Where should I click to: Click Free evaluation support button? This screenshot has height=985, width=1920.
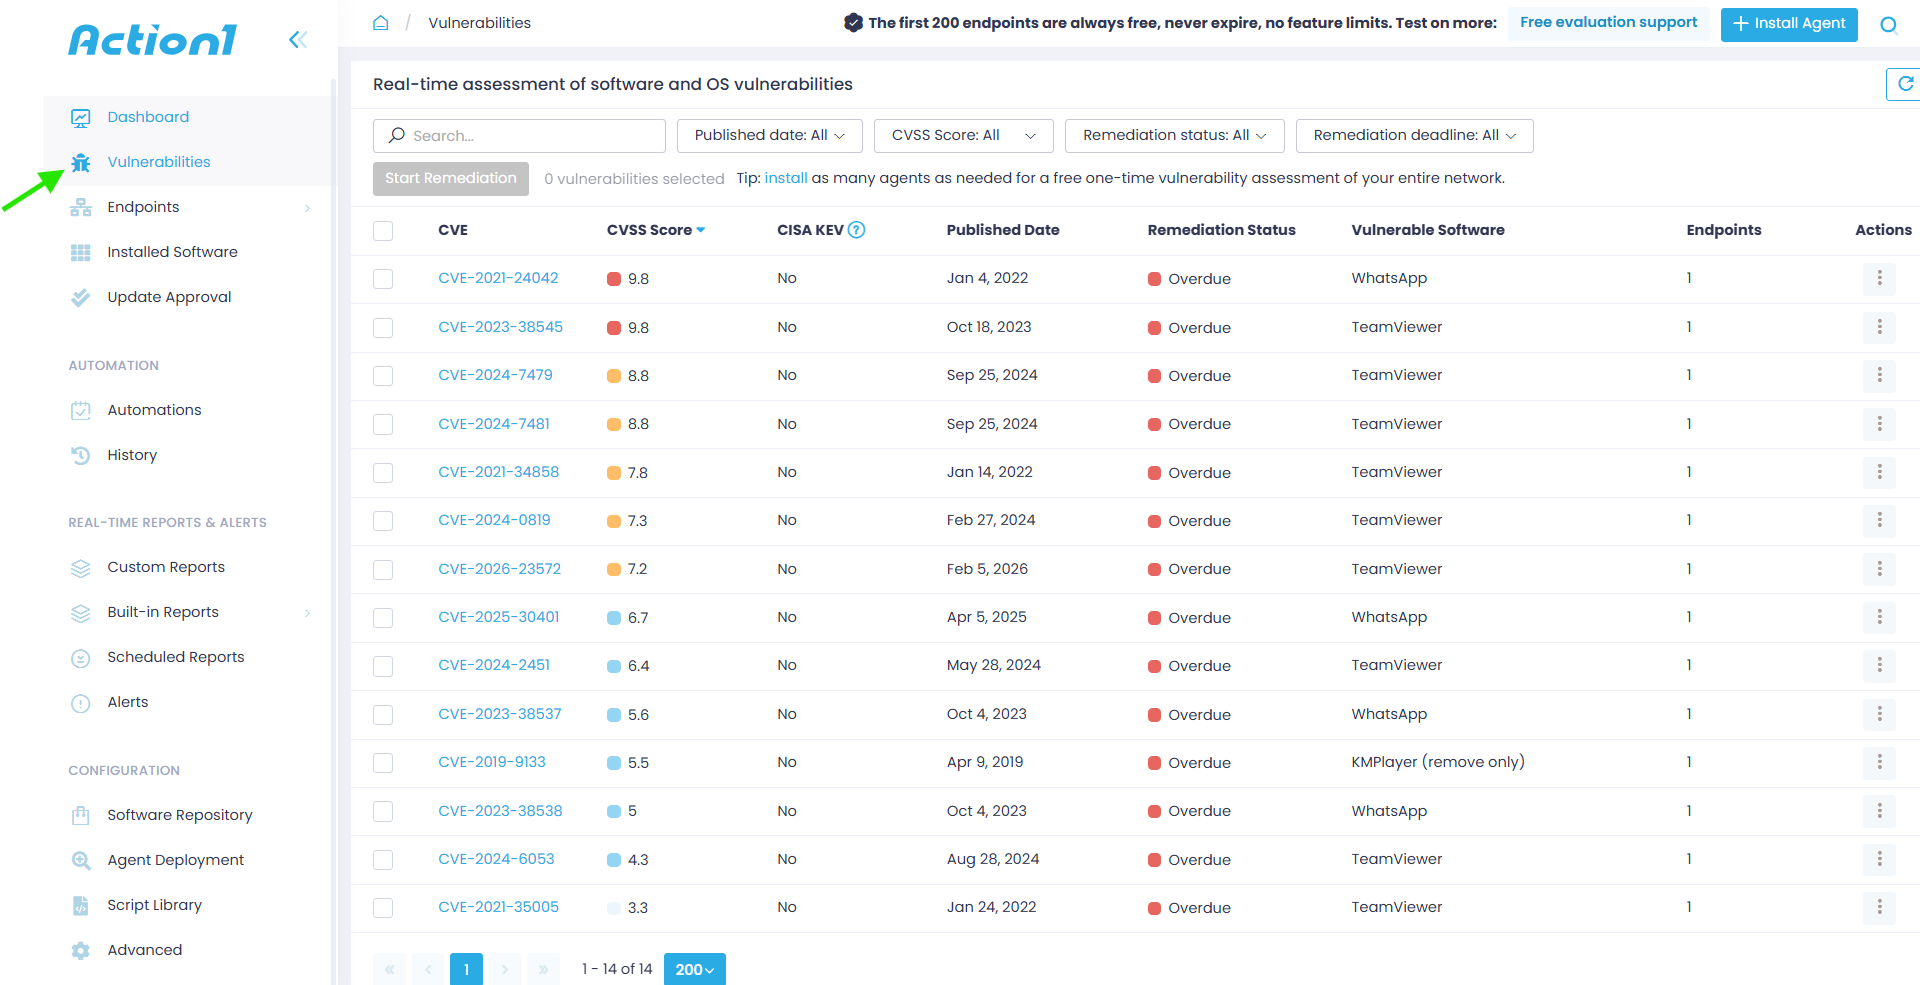[1608, 23]
